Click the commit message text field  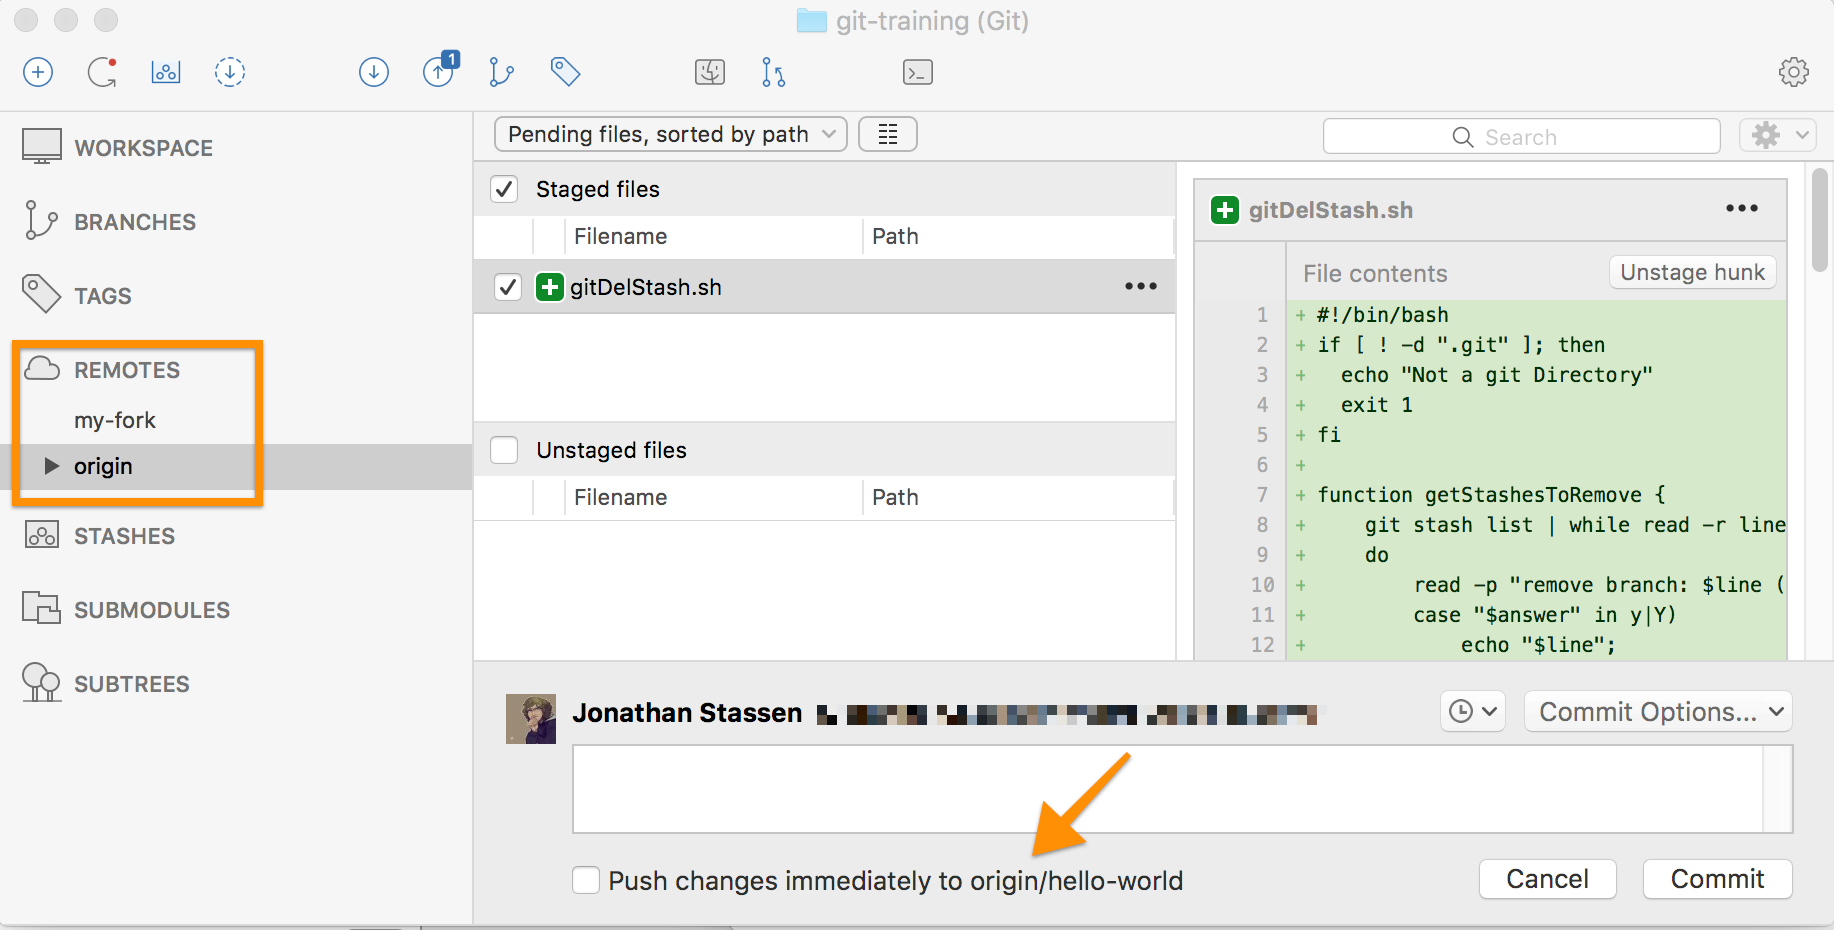[1167, 789]
